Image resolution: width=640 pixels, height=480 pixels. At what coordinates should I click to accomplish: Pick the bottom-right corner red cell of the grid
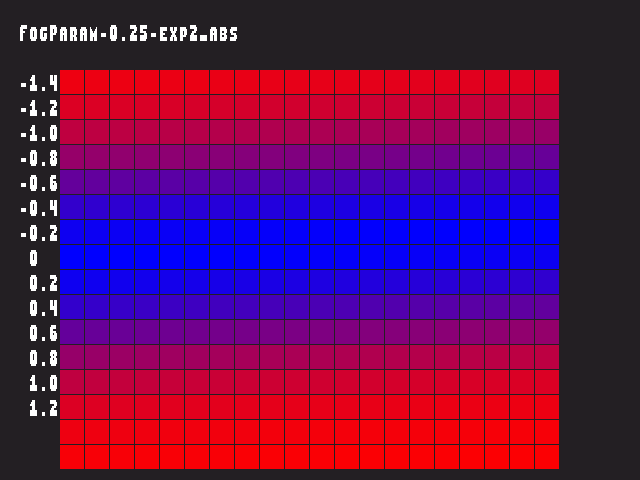547,457
